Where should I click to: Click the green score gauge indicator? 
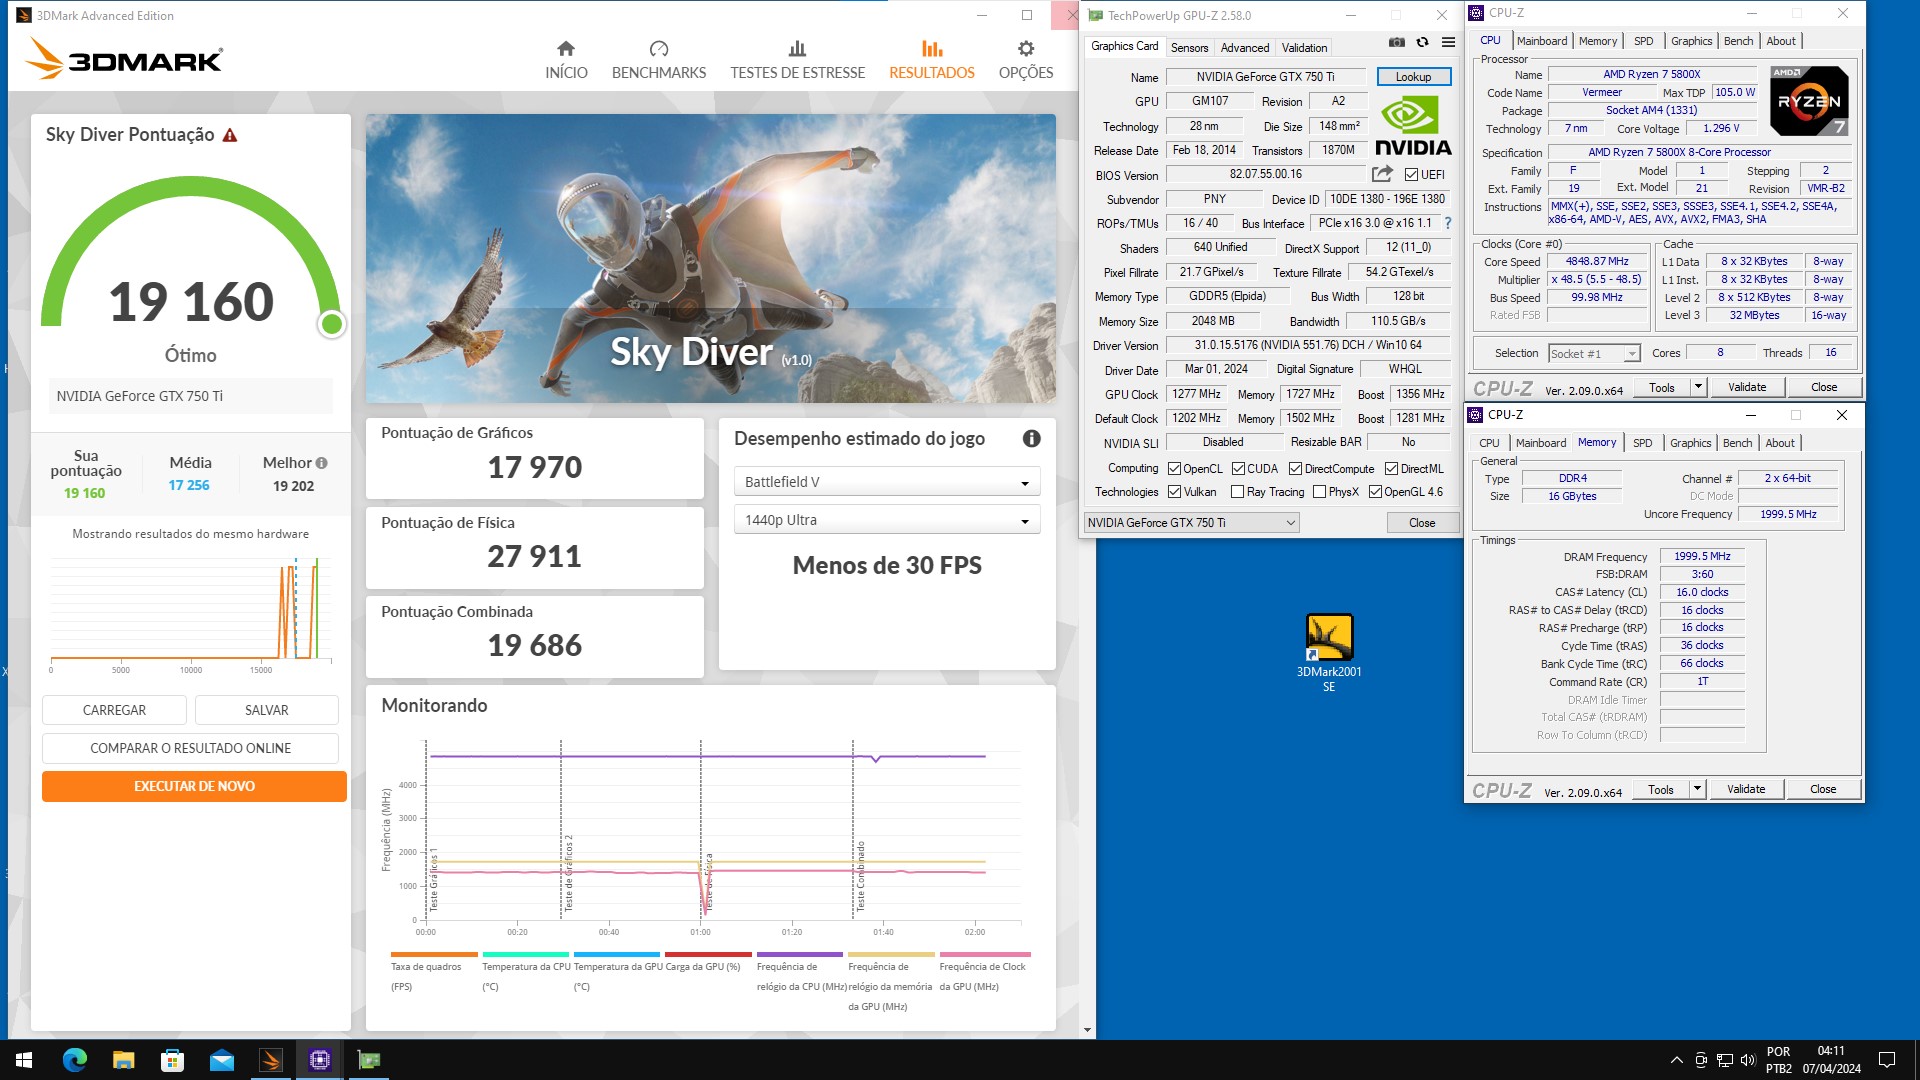point(332,324)
